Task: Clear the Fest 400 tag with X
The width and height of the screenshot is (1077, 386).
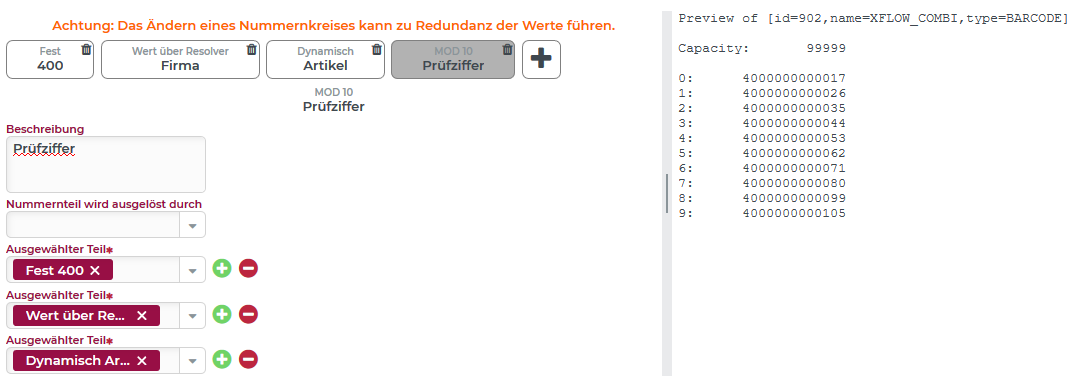Action: (95, 271)
